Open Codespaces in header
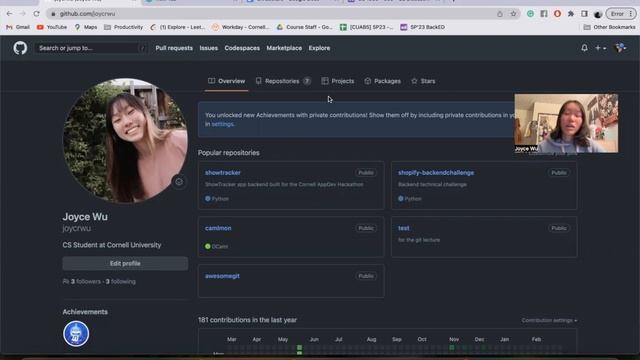640x360 pixels. (242, 48)
